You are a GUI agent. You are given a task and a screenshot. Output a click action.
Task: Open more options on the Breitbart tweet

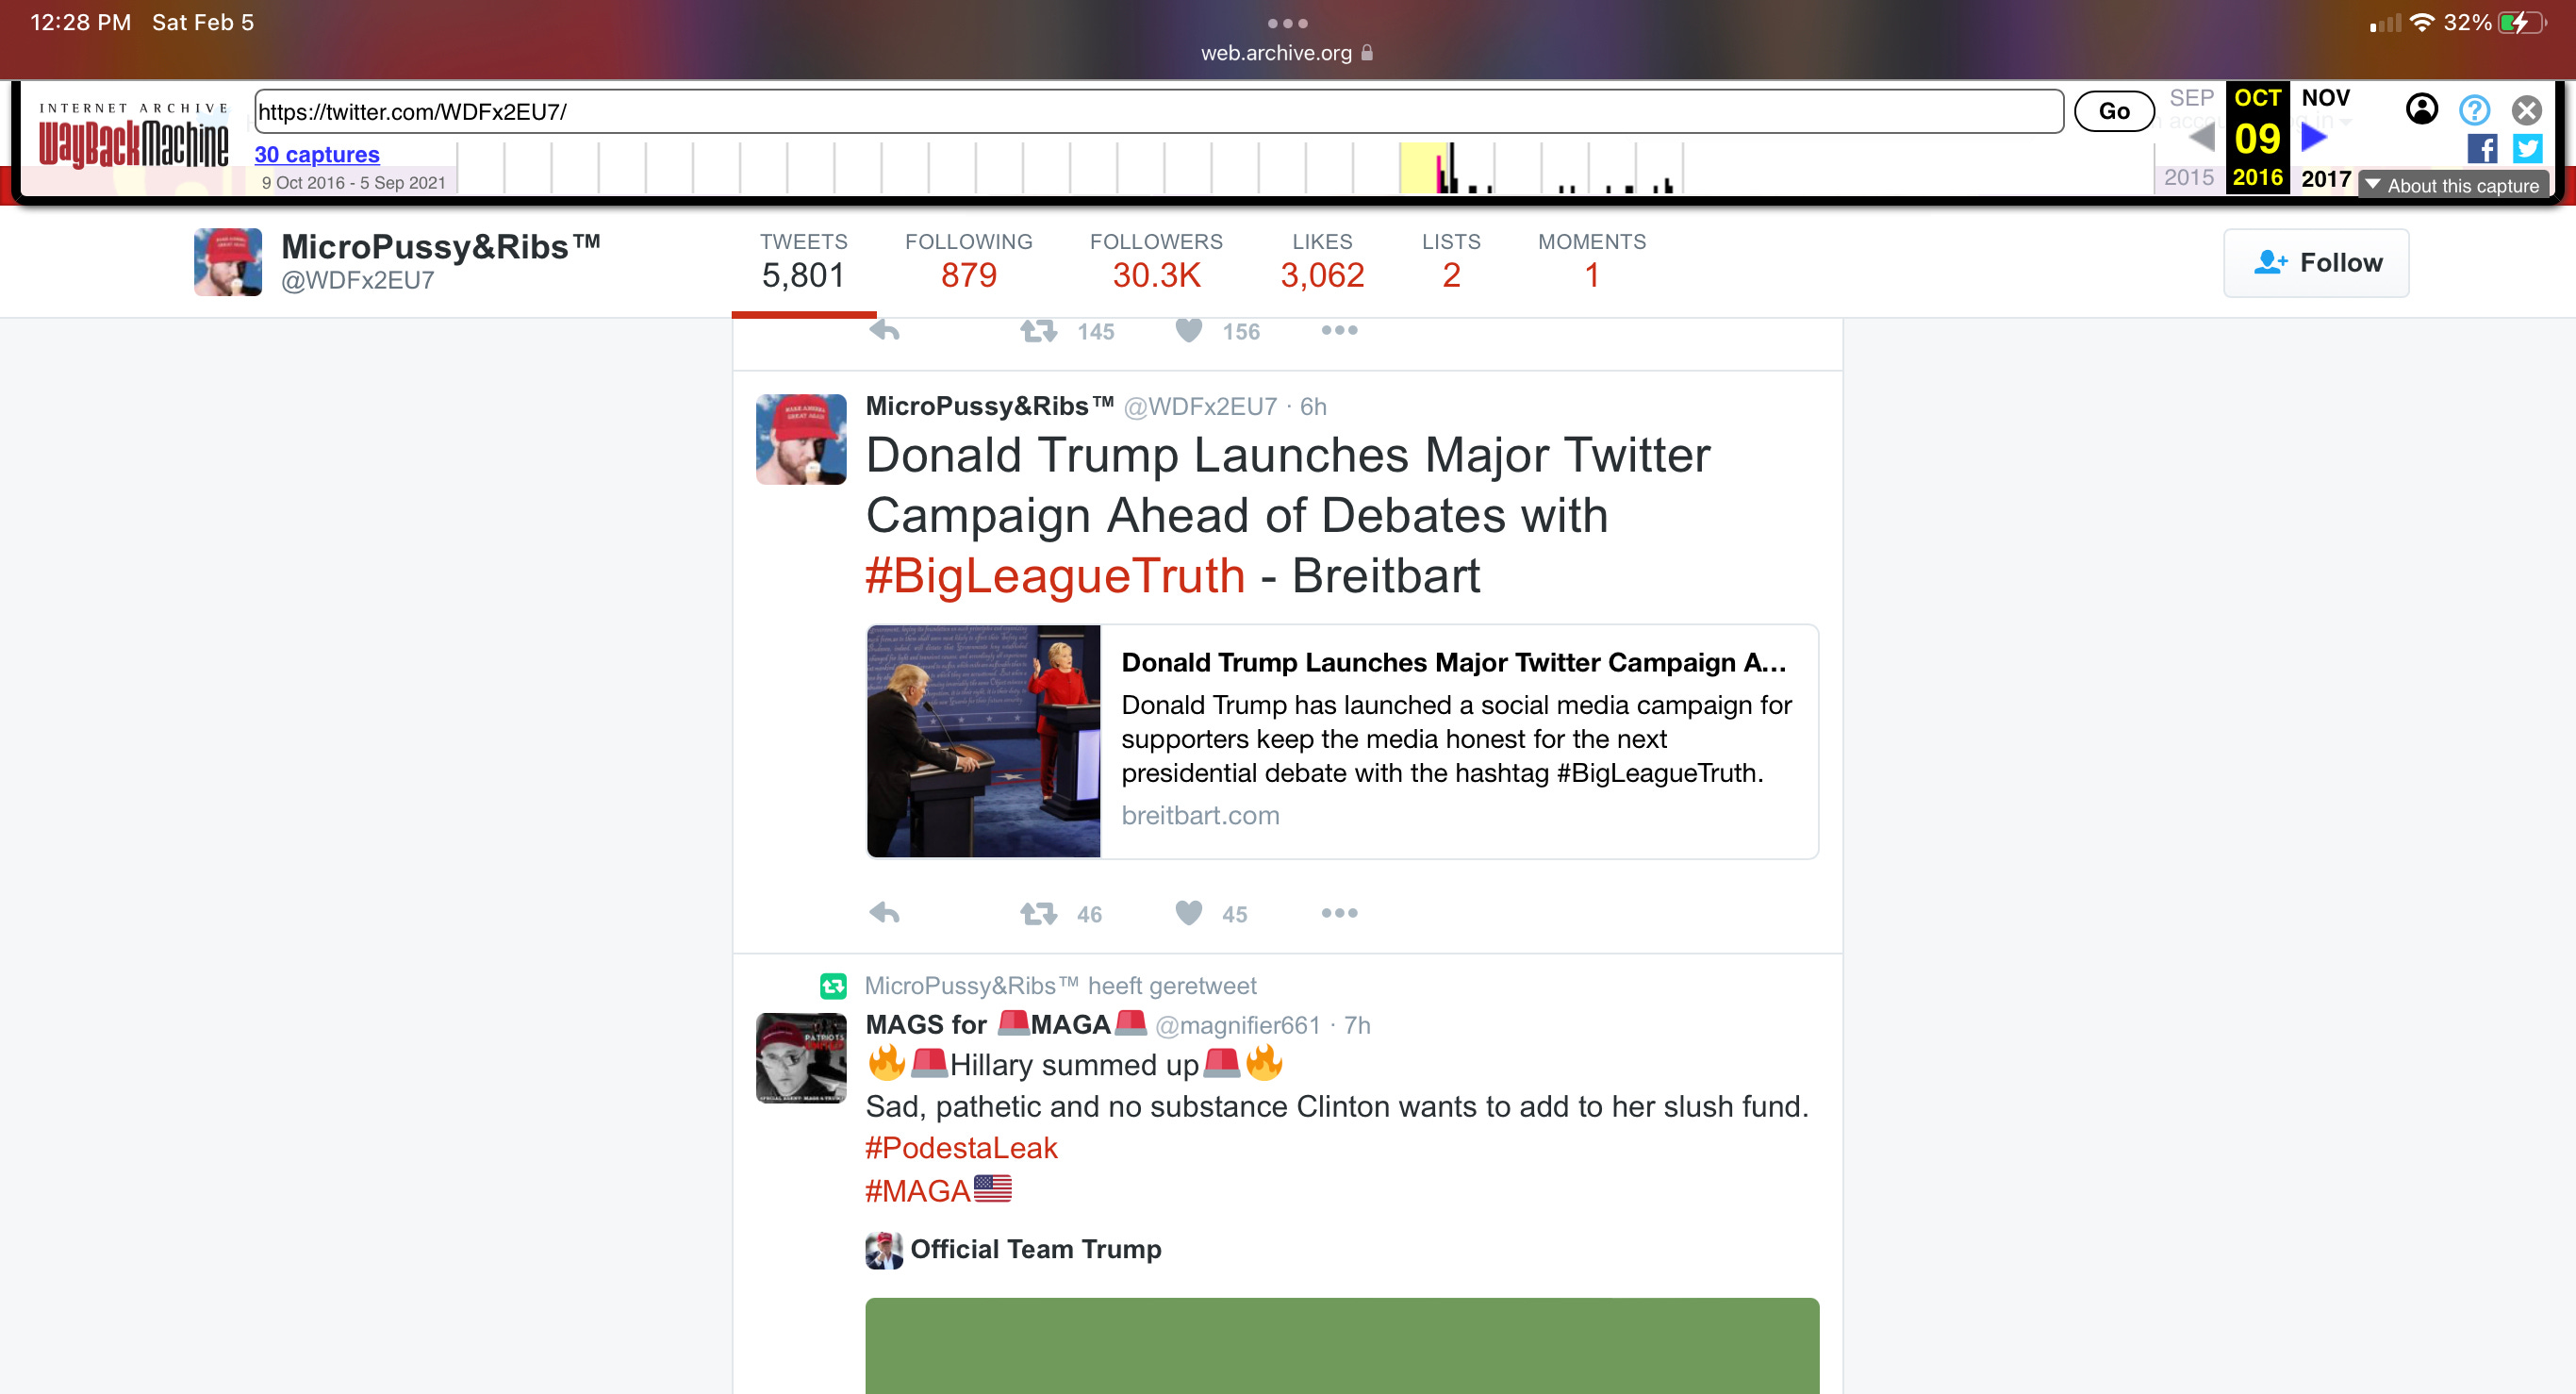point(1339,913)
